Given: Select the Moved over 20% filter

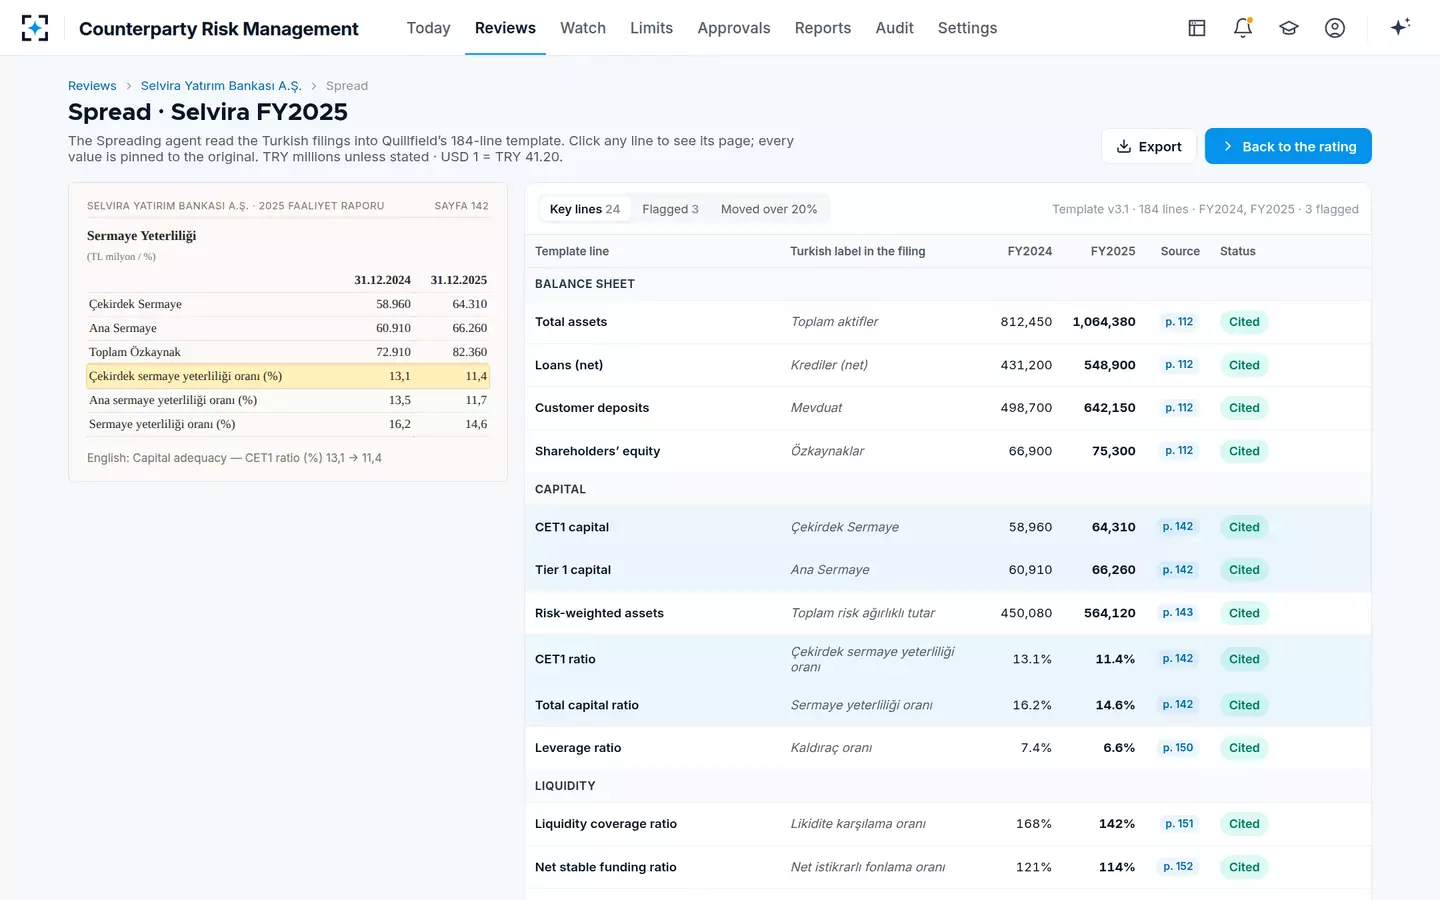Looking at the screenshot, I should [x=769, y=209].
